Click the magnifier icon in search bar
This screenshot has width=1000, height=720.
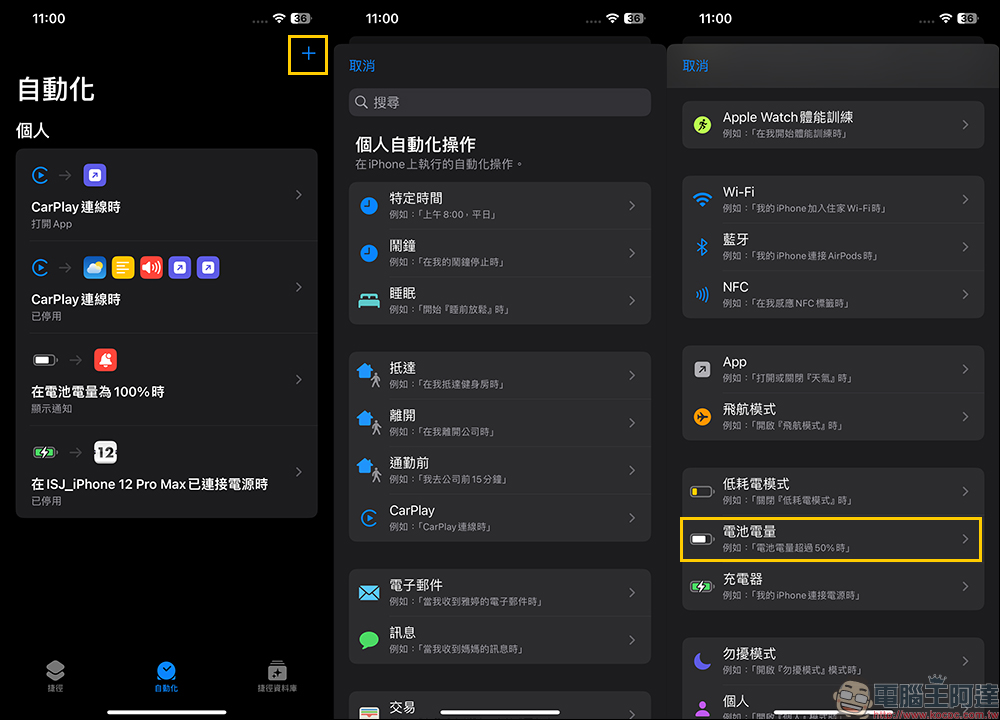[361, 103]
